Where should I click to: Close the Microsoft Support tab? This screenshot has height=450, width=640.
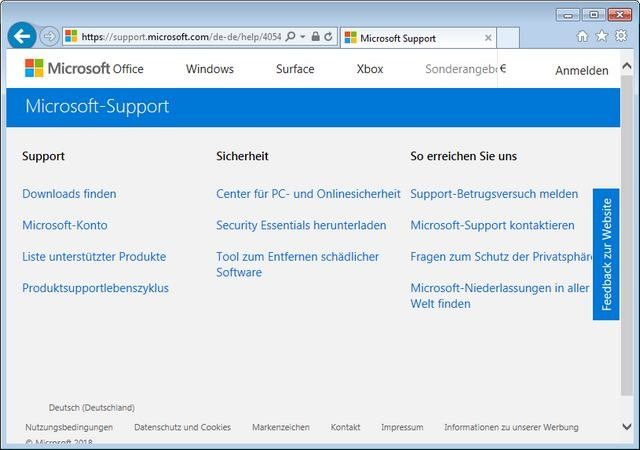click(x=488, y=38)
